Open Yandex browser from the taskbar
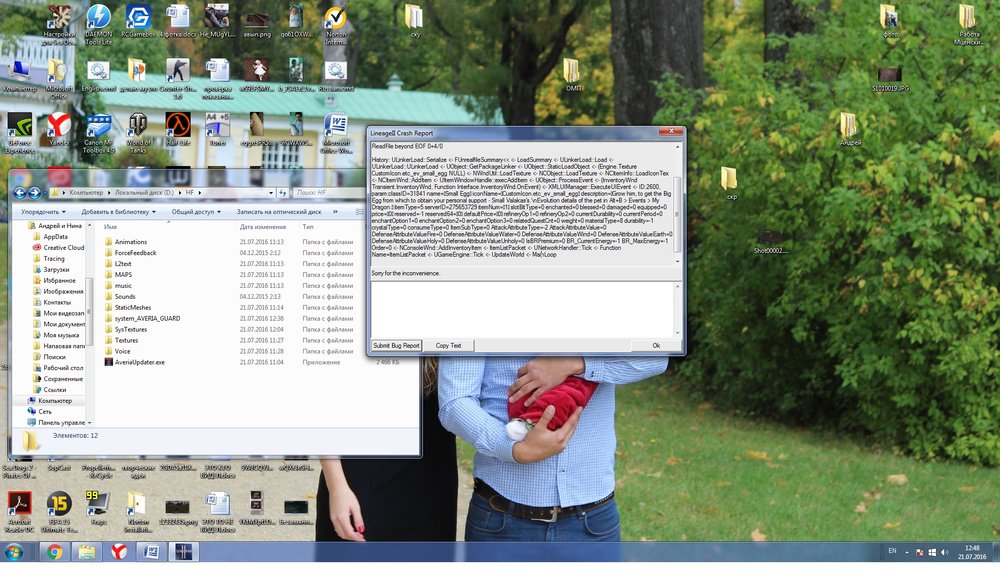The height and width of the screenshot is (583, 1000). [118, 551]
